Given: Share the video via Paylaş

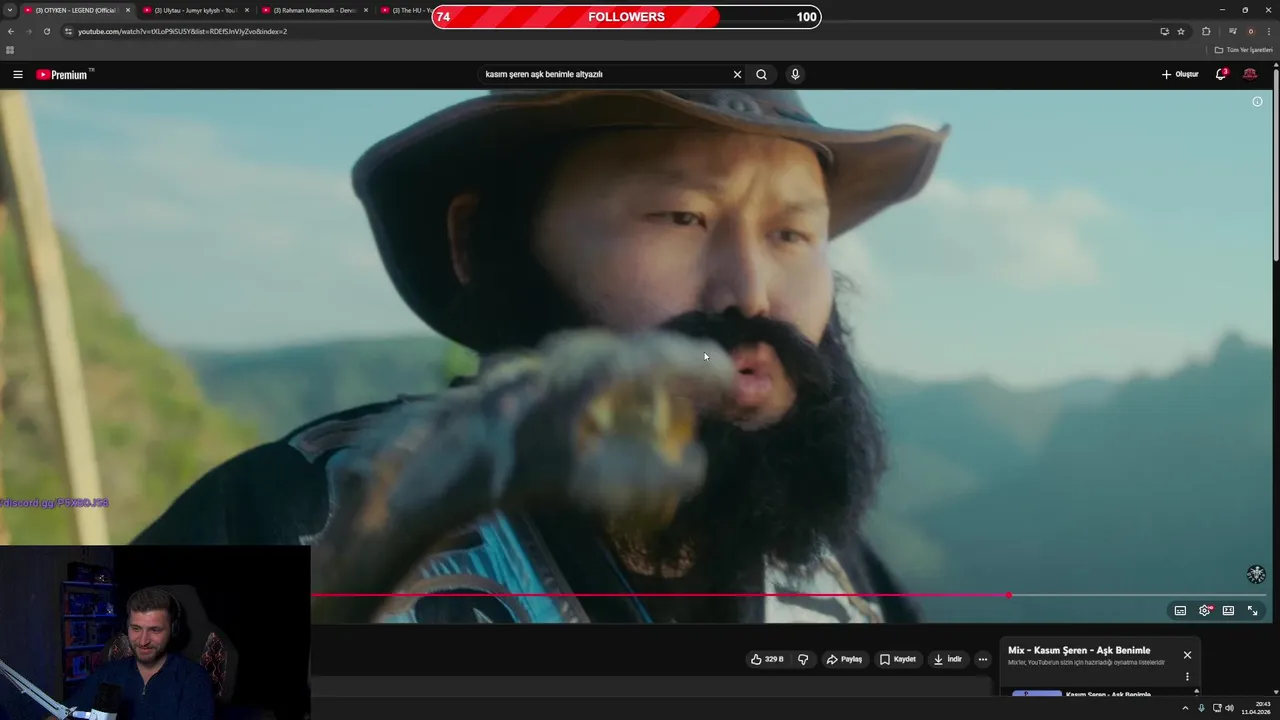Looking at the screenshot, I should pyautogui.click(x=844, y=659).
